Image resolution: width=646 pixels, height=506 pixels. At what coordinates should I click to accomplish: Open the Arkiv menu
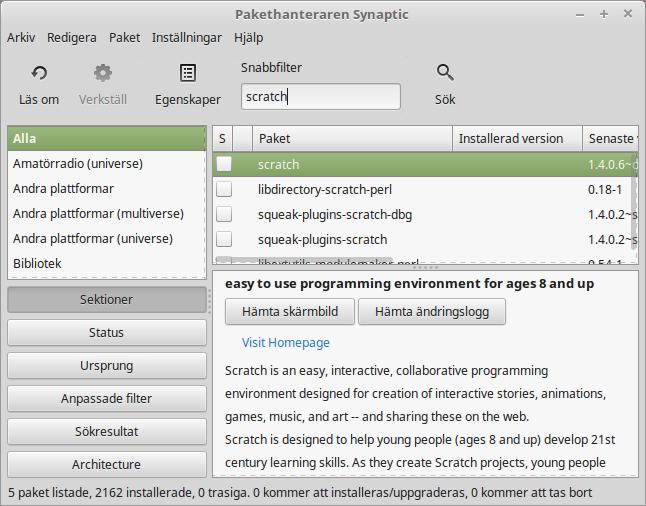coord(21,37)
